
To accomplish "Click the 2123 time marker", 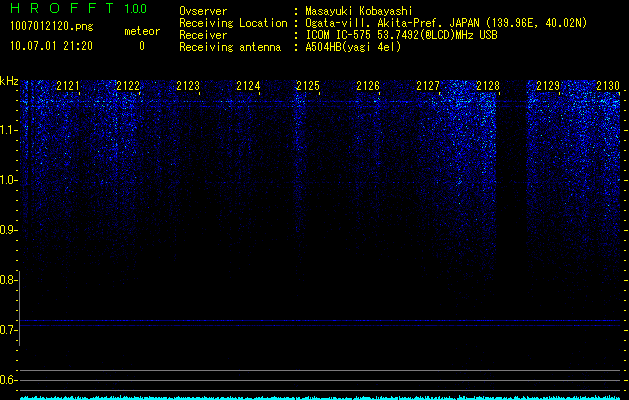I will tap(188, 85).
